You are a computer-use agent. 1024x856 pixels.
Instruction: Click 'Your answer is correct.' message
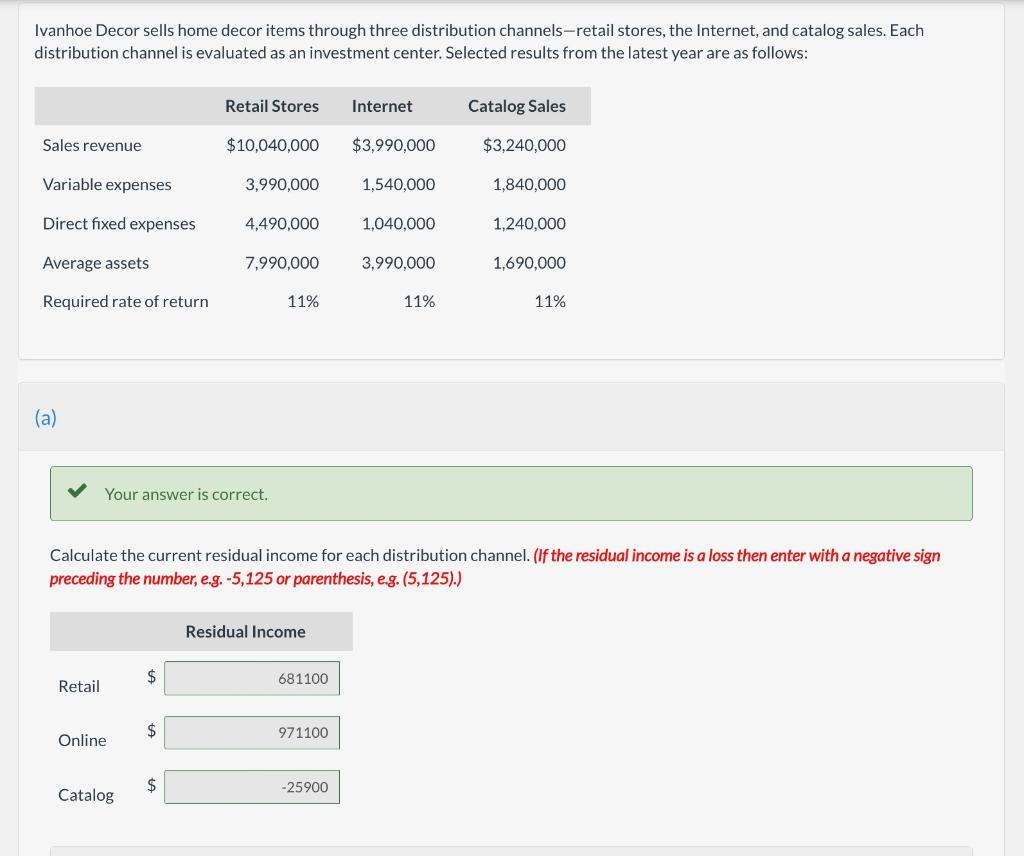(186, 494)
